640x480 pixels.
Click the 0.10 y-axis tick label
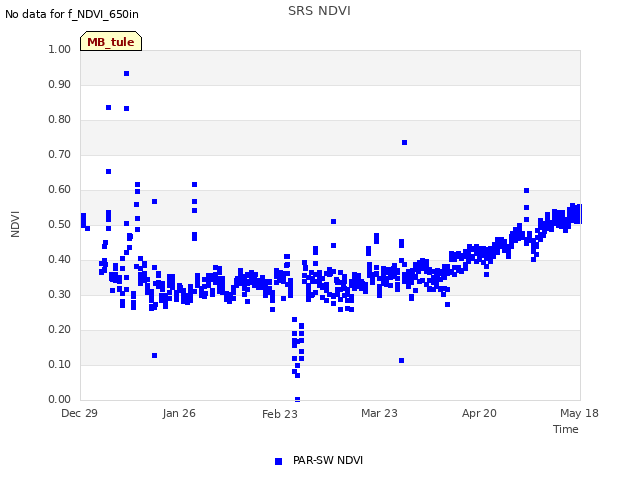(60, 364)
